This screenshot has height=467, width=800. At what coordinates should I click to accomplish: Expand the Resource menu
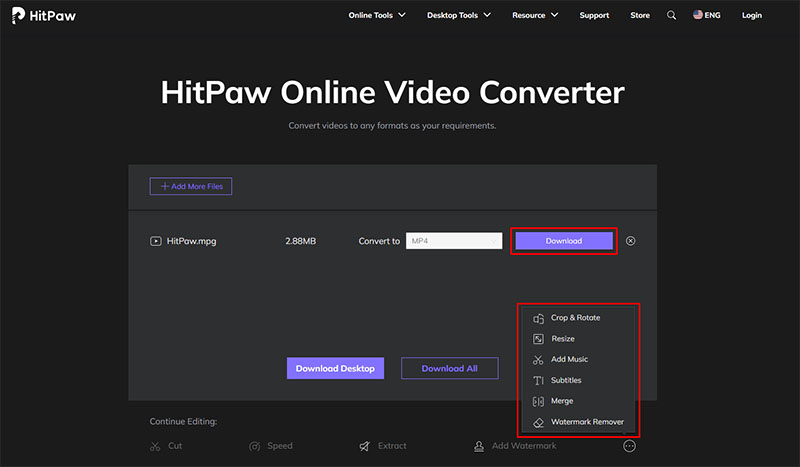(x=535, y=15)
